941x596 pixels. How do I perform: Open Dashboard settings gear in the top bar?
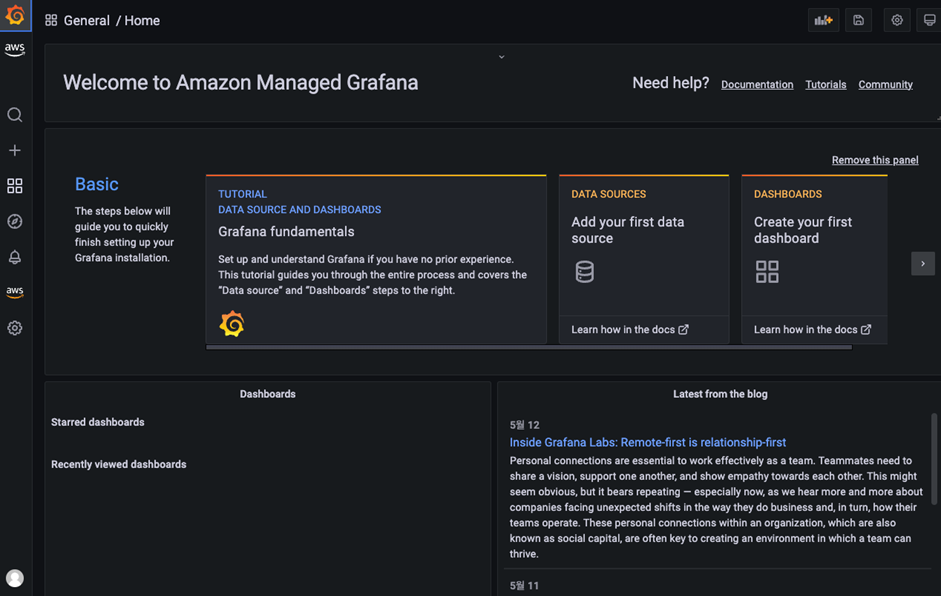tap(897, 20)
